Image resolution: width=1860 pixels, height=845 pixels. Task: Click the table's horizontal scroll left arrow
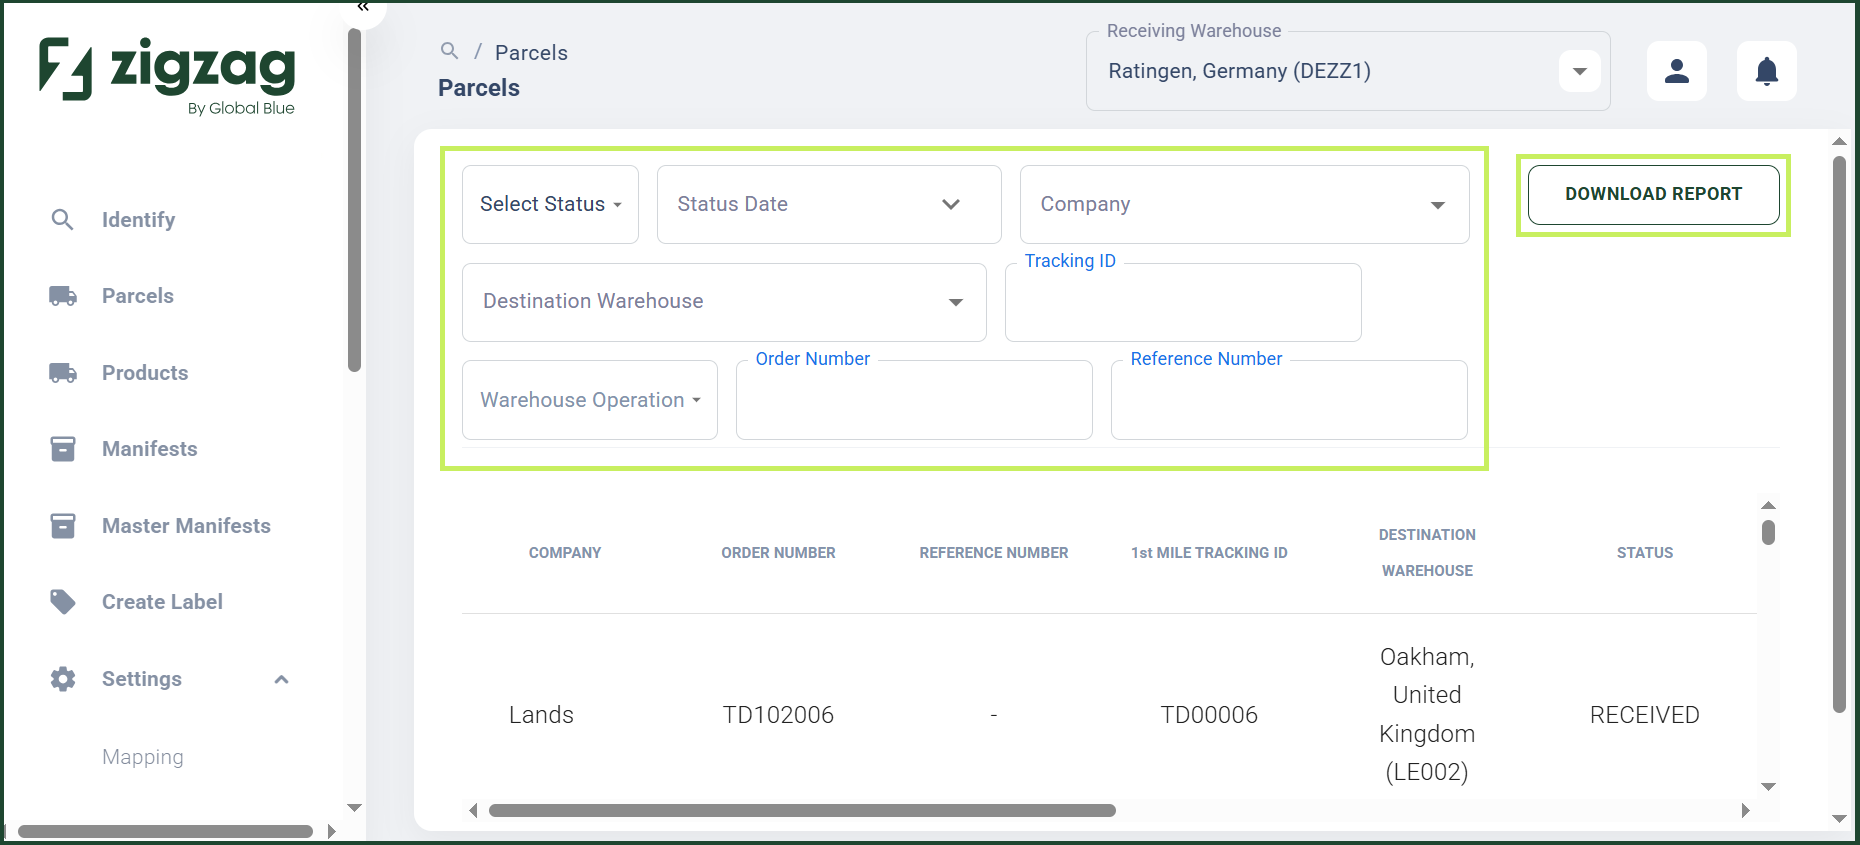click(x=473, y=810)
